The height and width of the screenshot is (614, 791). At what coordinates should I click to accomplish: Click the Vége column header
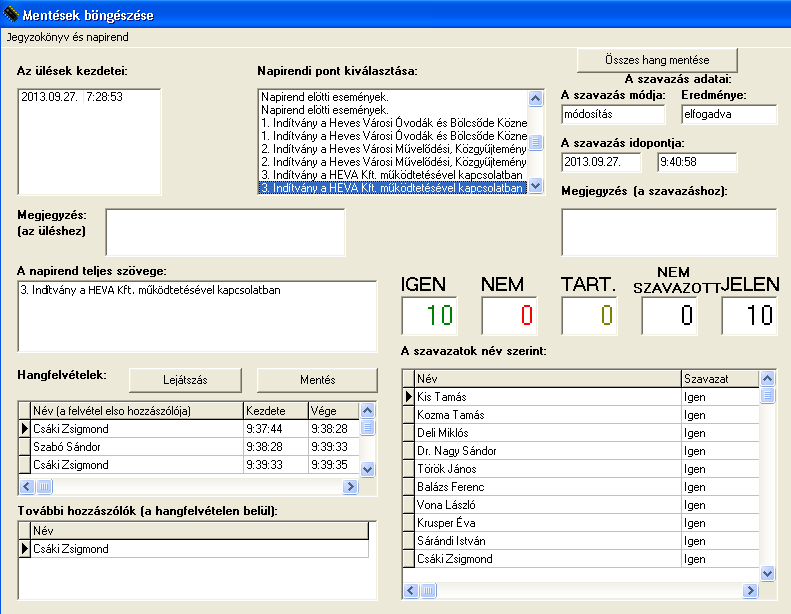333,411
